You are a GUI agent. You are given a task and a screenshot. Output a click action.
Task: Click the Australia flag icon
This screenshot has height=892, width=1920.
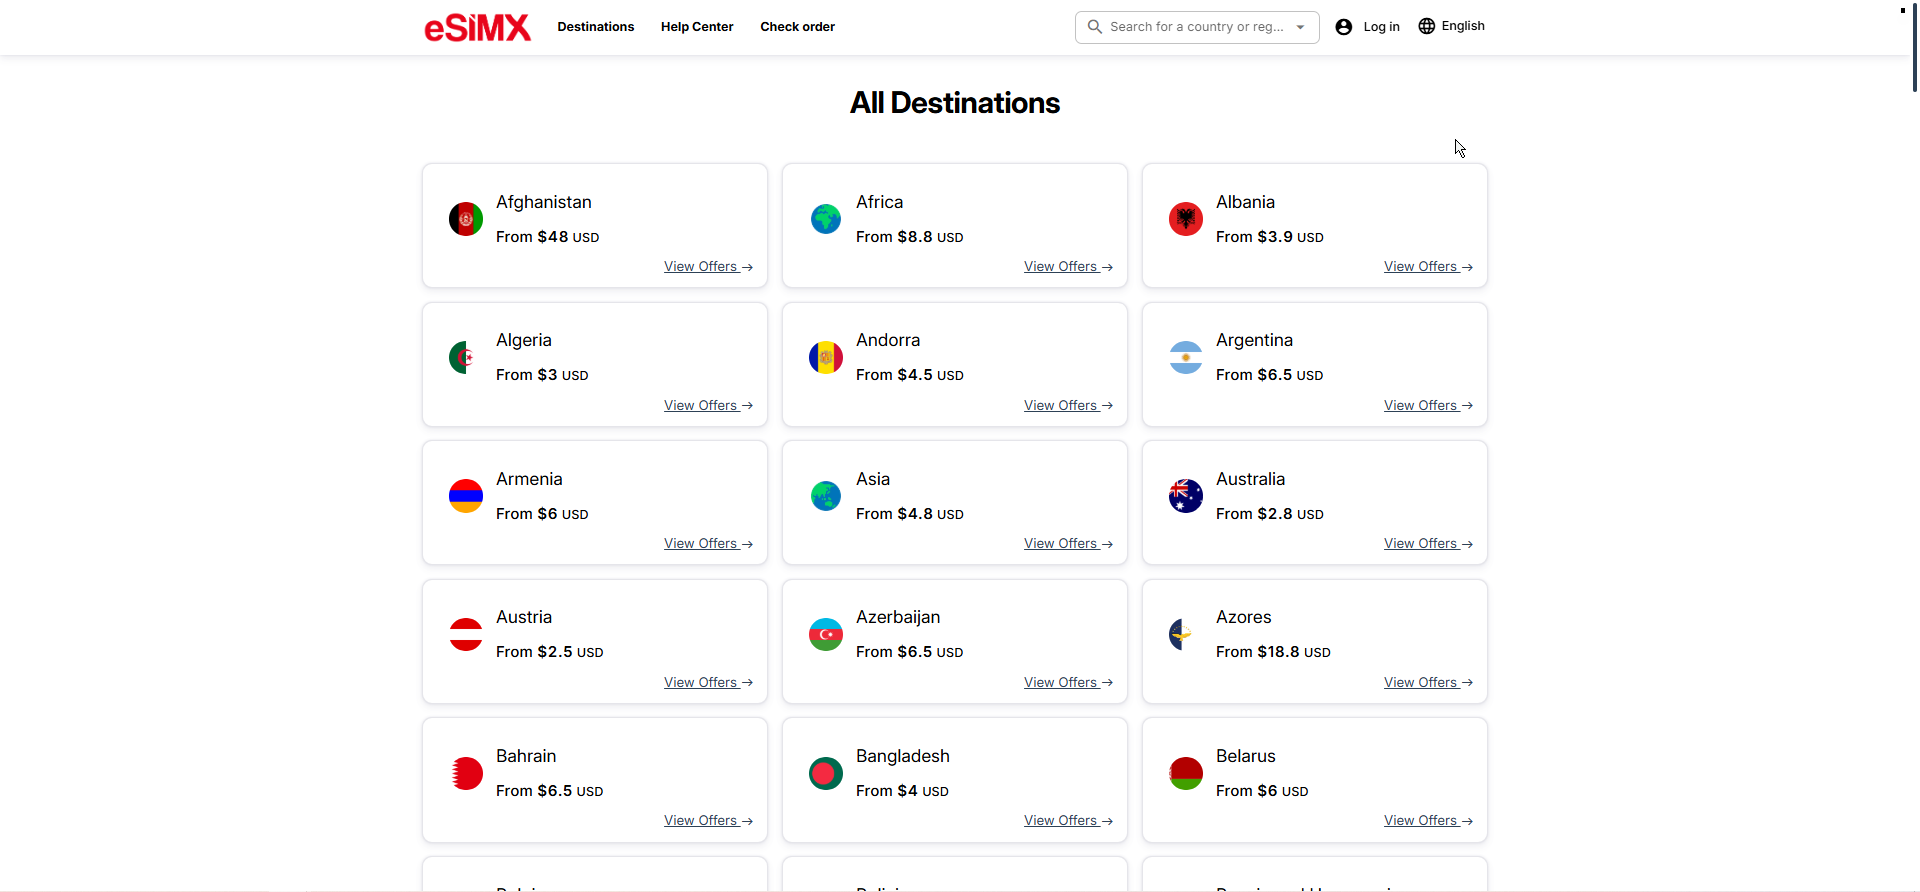(x=1186, y=496)
